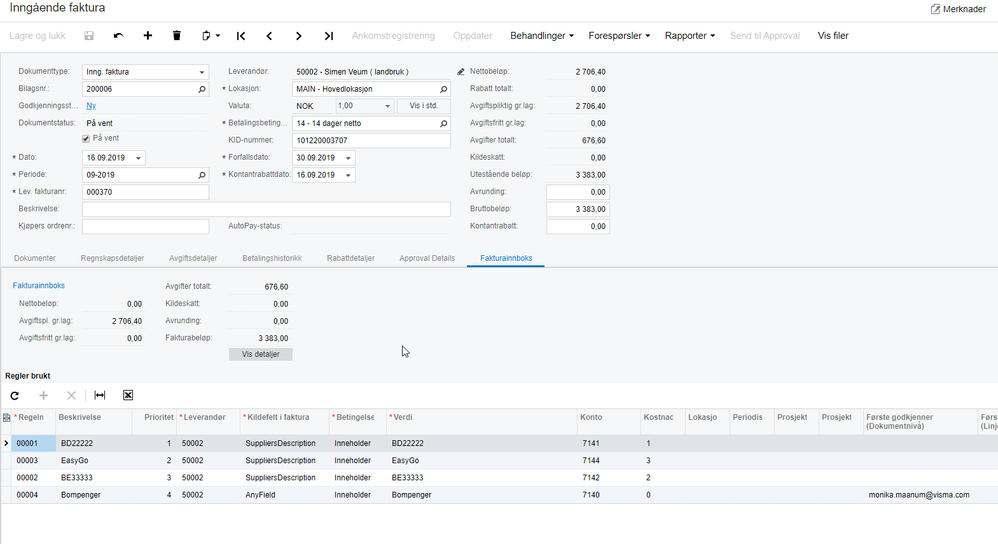998x544 pixels.
Task: Open the Dokumenttype dropdown
Action: point(202,72)
